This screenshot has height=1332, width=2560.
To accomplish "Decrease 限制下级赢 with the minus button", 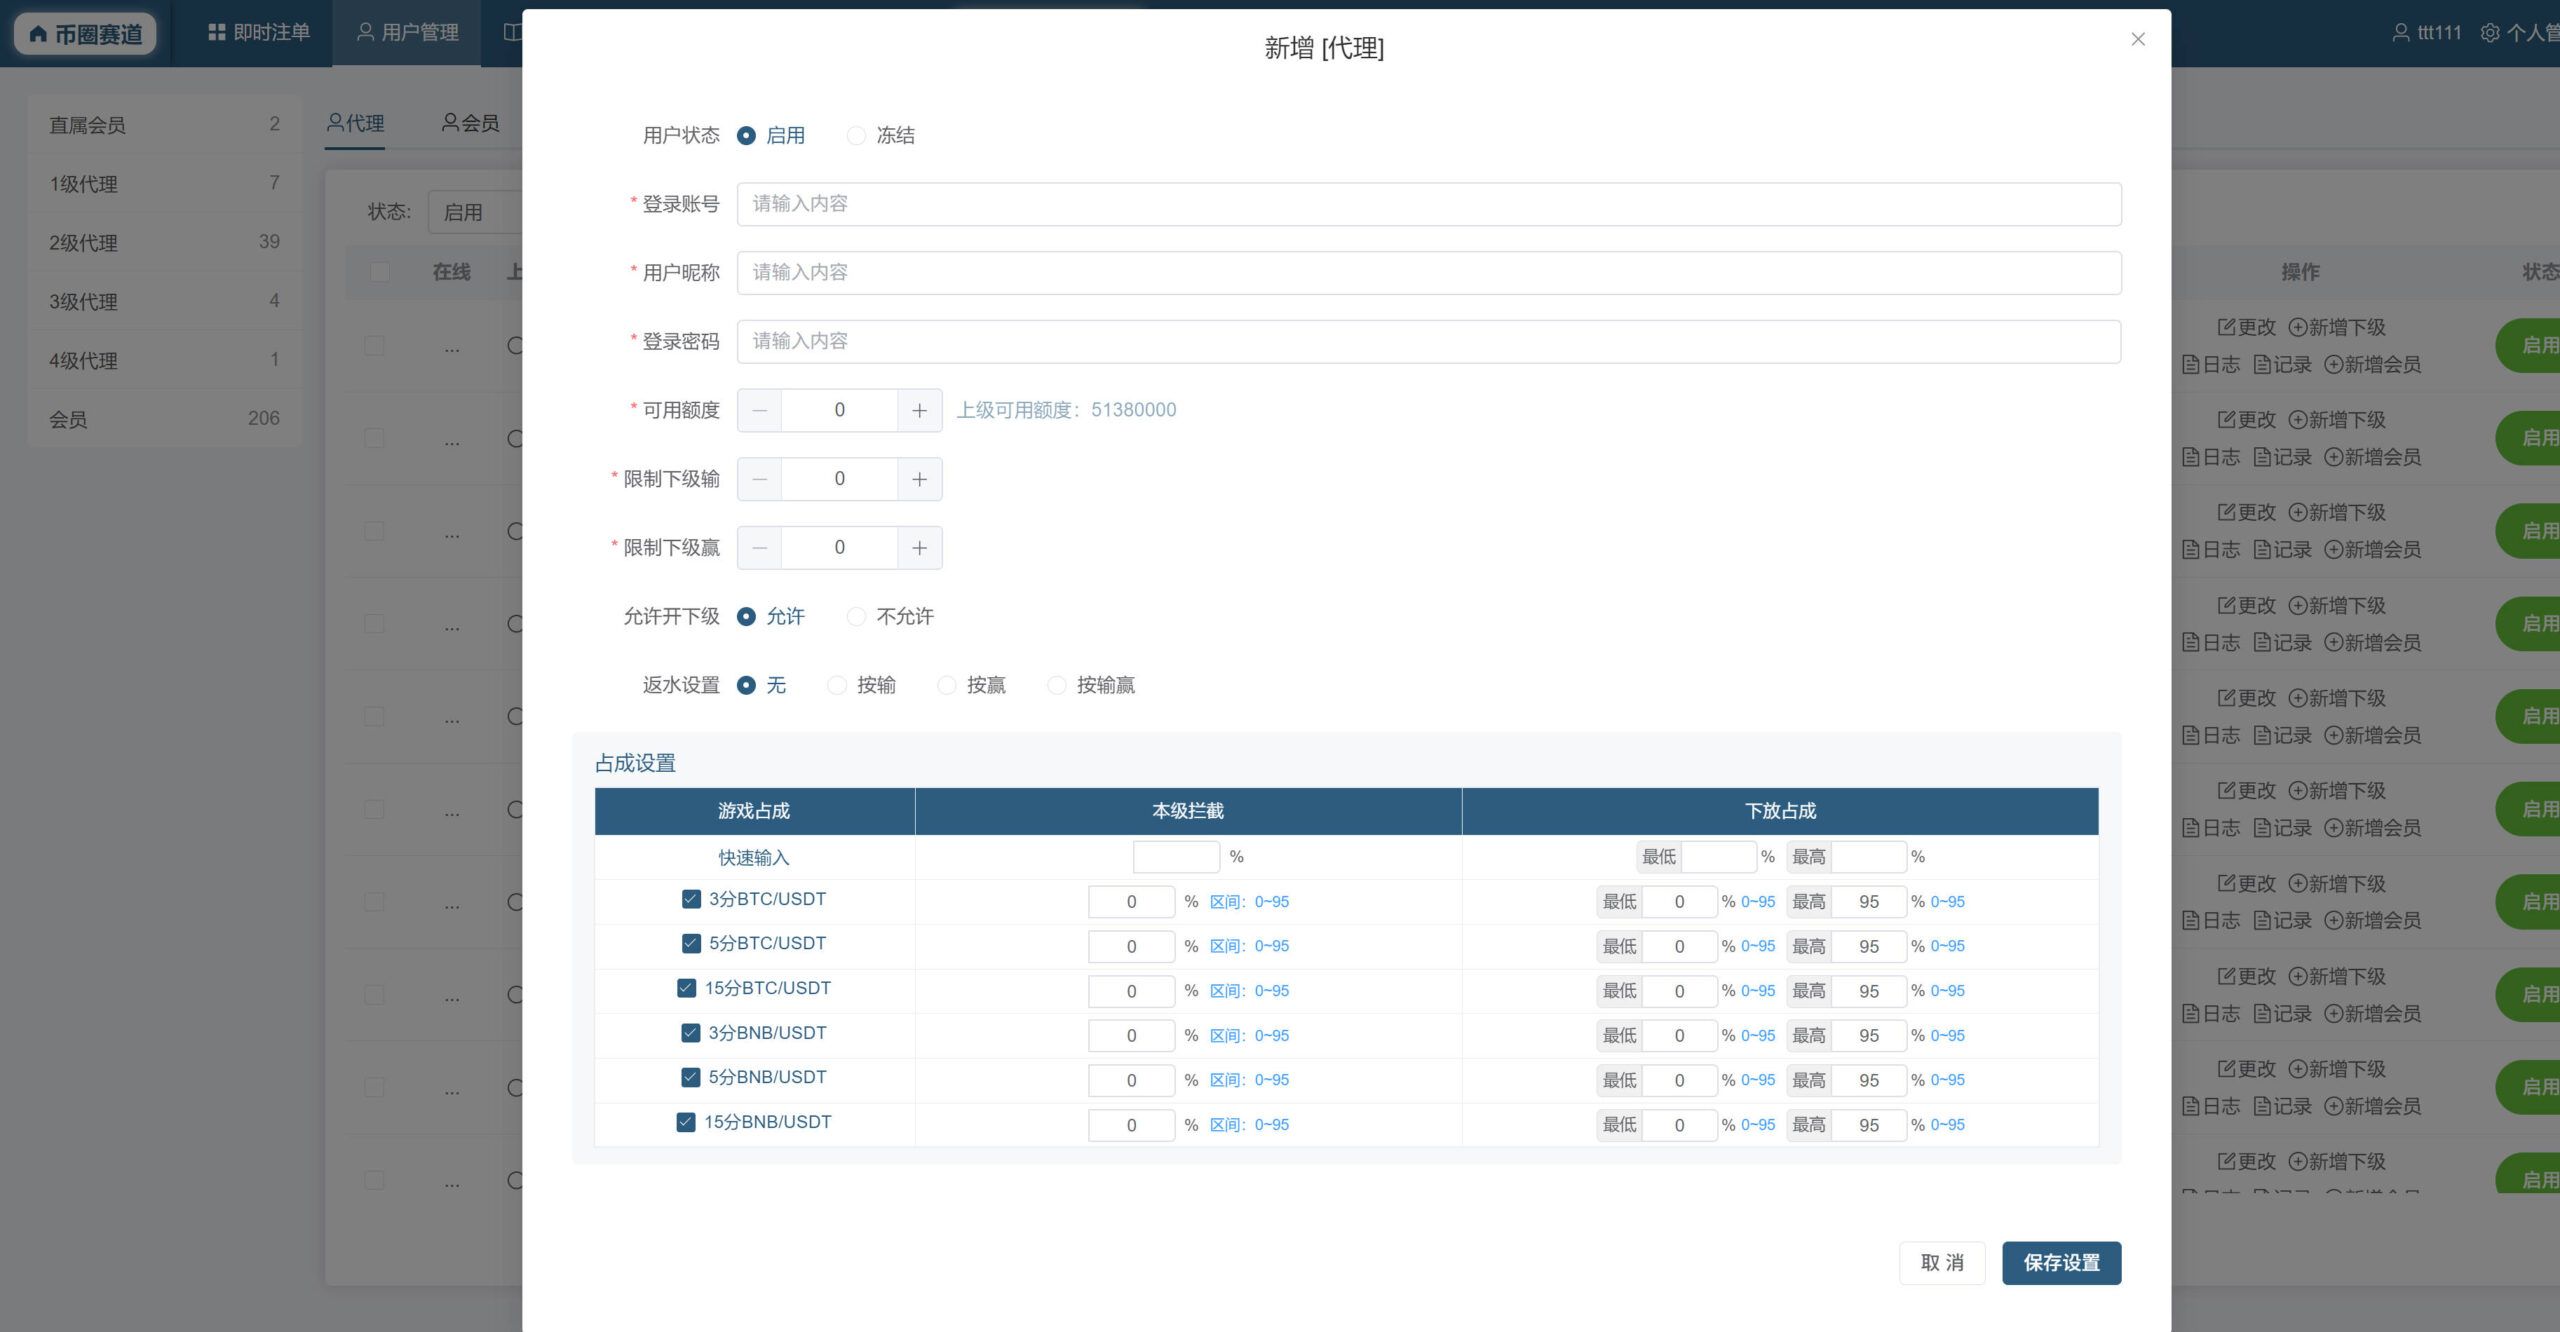I will (x=760, y=548).
